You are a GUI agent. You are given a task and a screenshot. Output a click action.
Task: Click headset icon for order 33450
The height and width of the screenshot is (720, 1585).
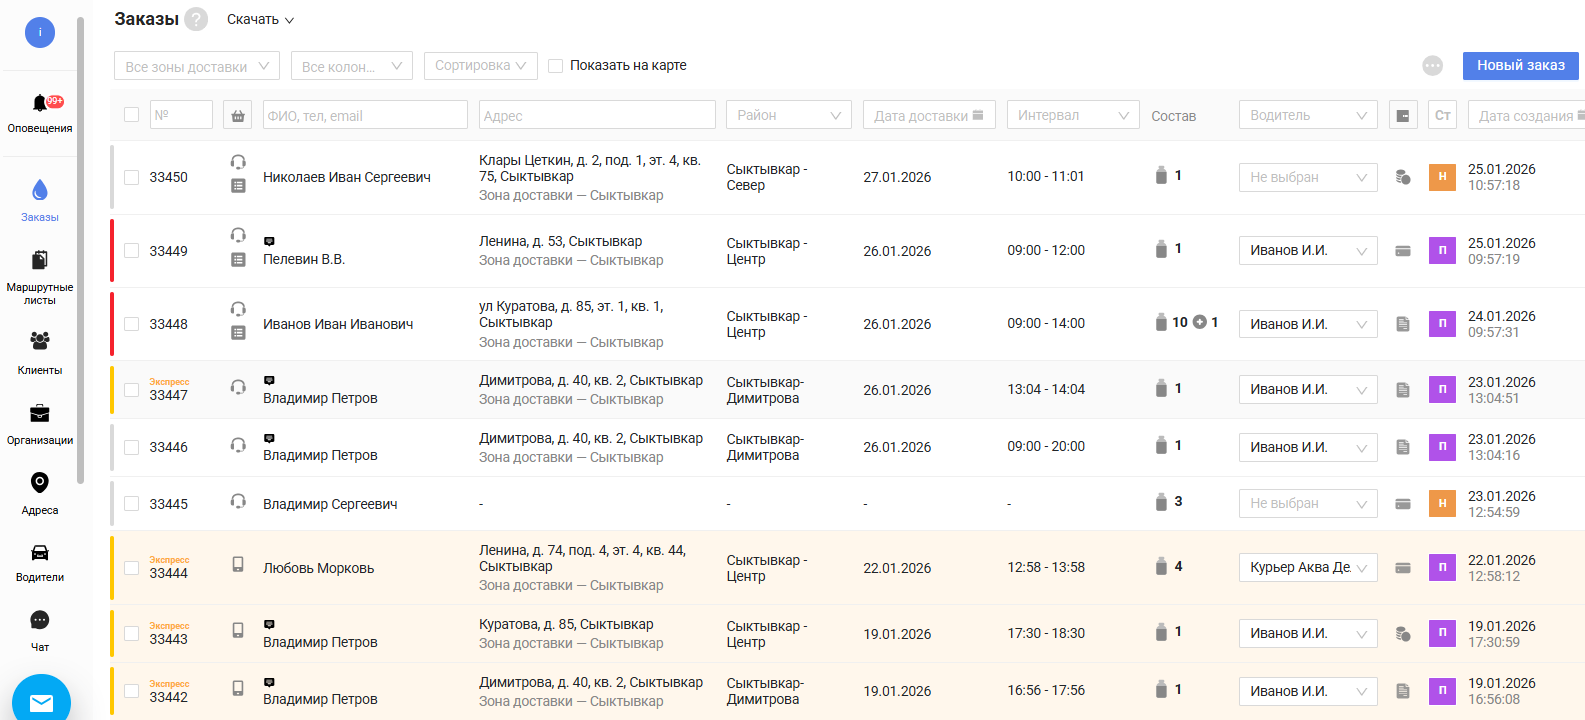238,161
